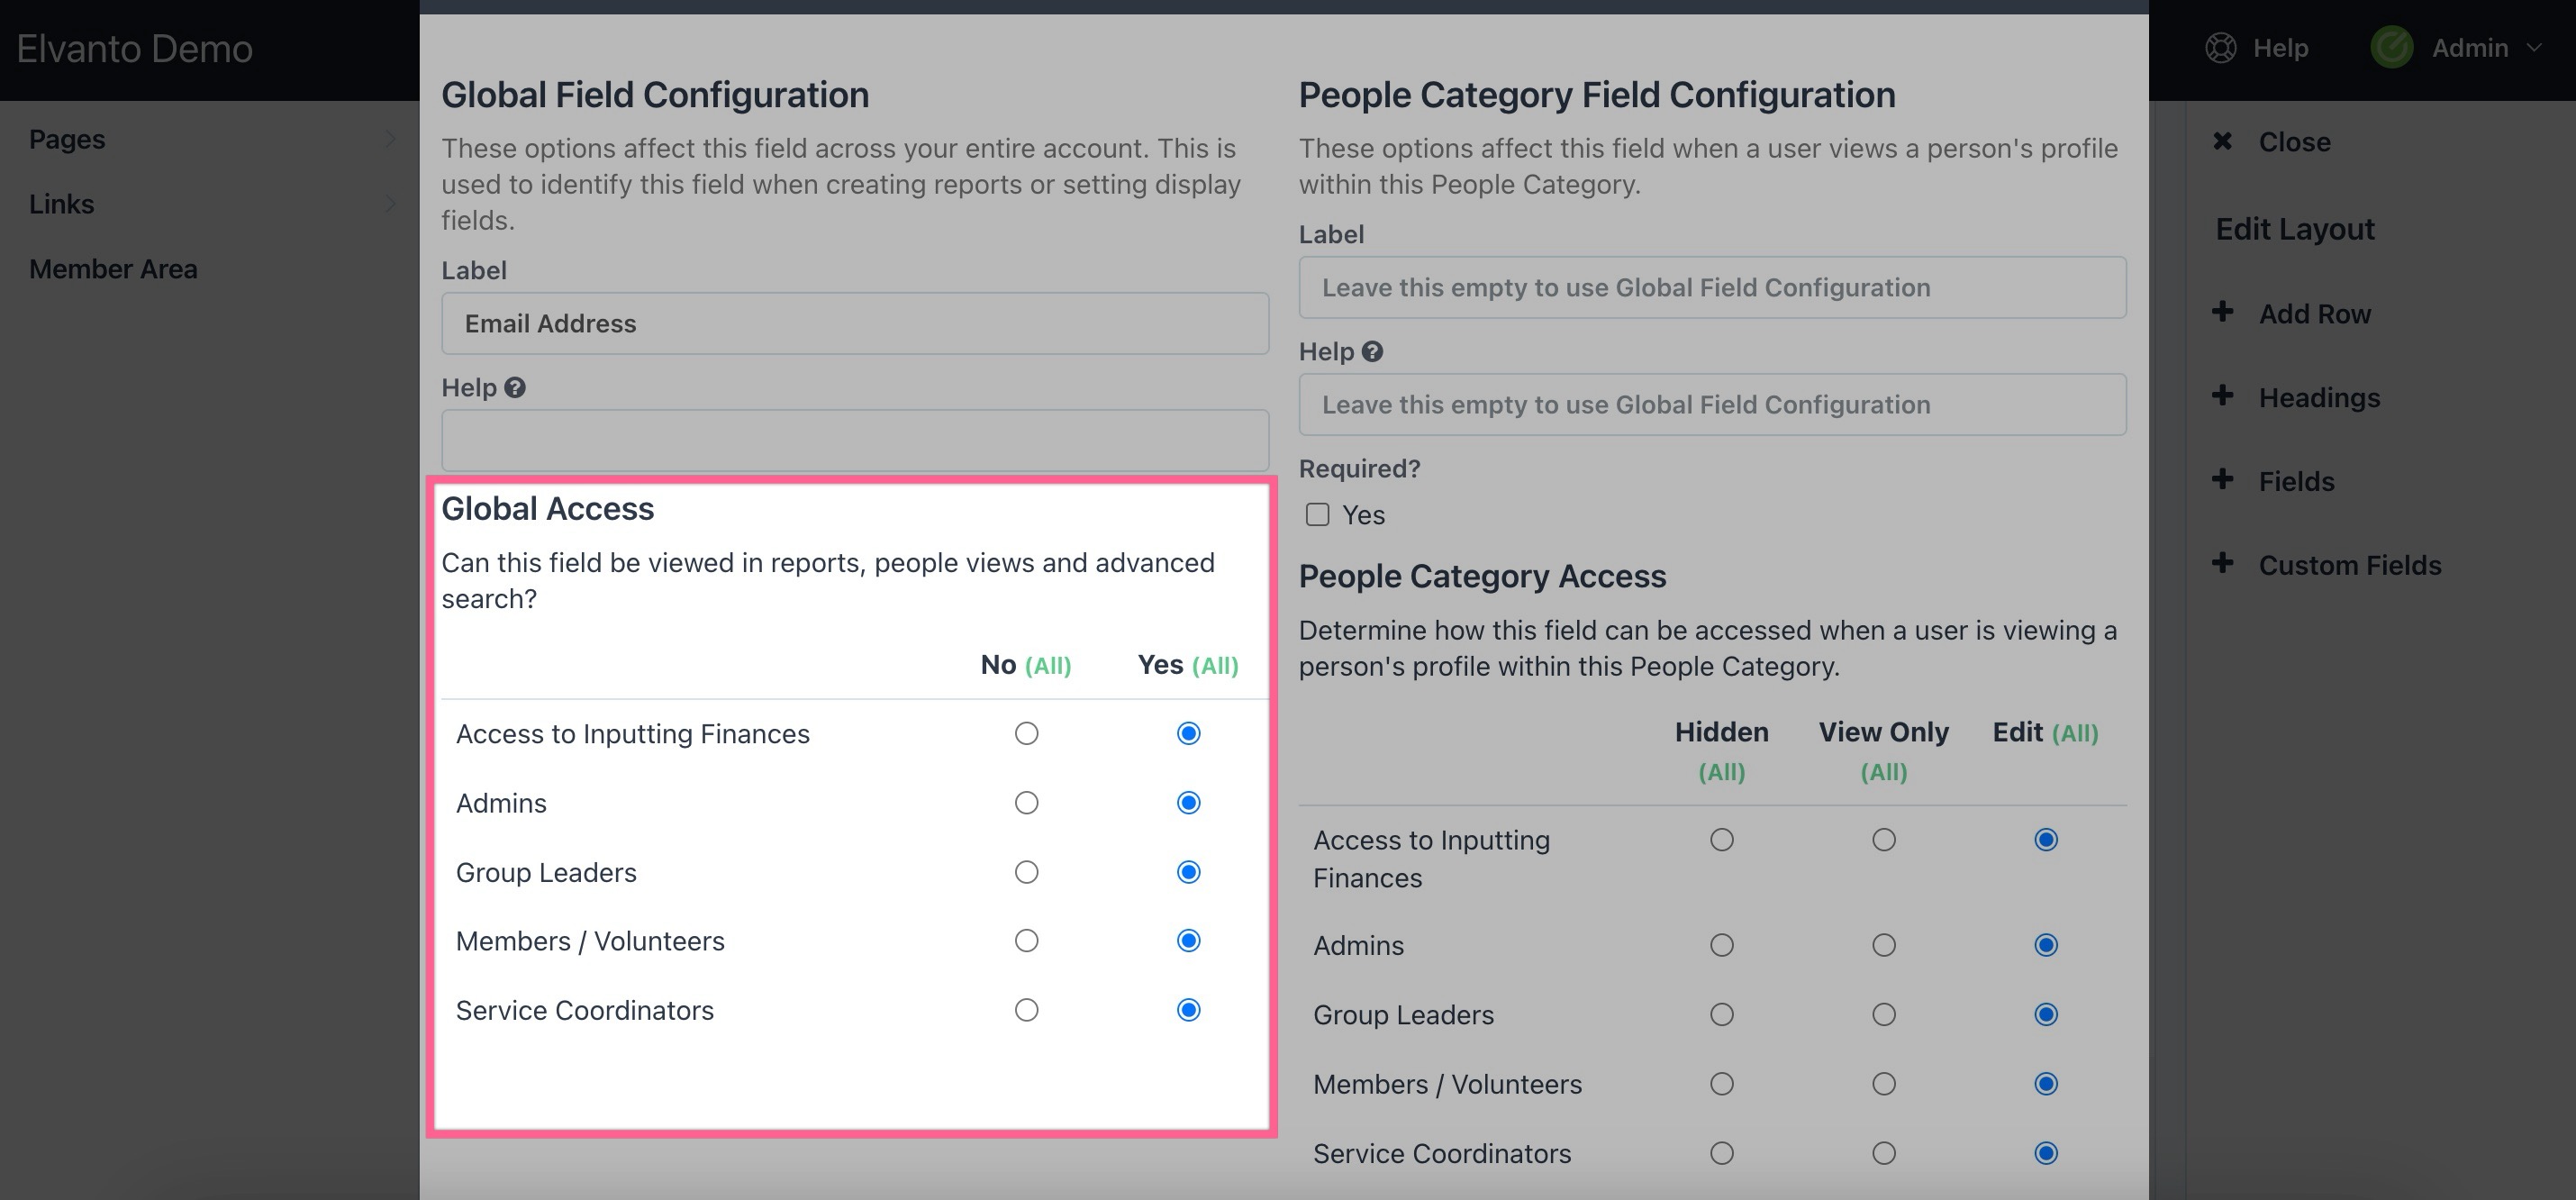Click the Email Address label input field
Screen dimensions: 2576x1200
point(855,323)
